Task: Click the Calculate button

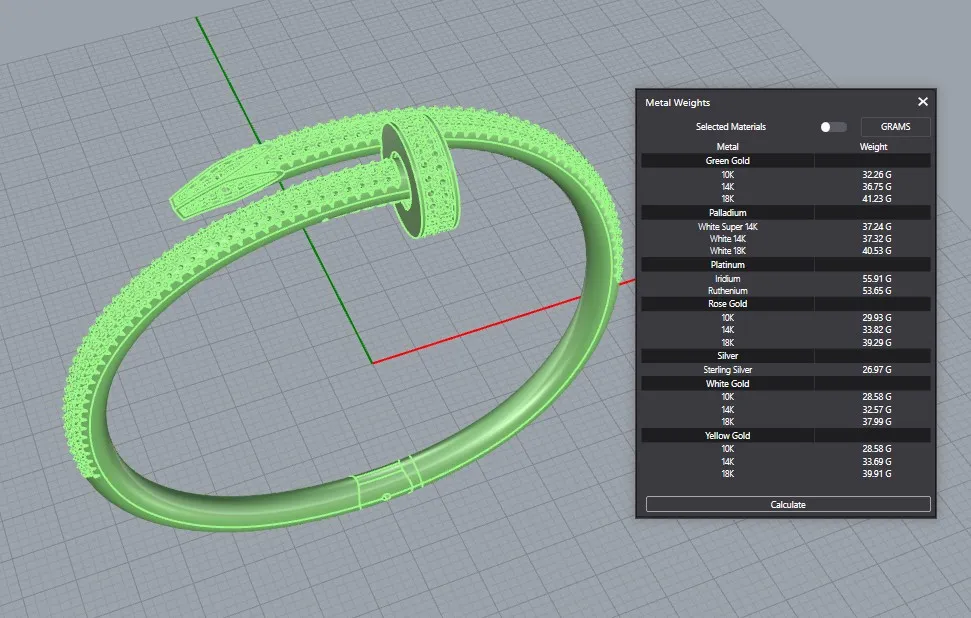Action: [788, 505]
